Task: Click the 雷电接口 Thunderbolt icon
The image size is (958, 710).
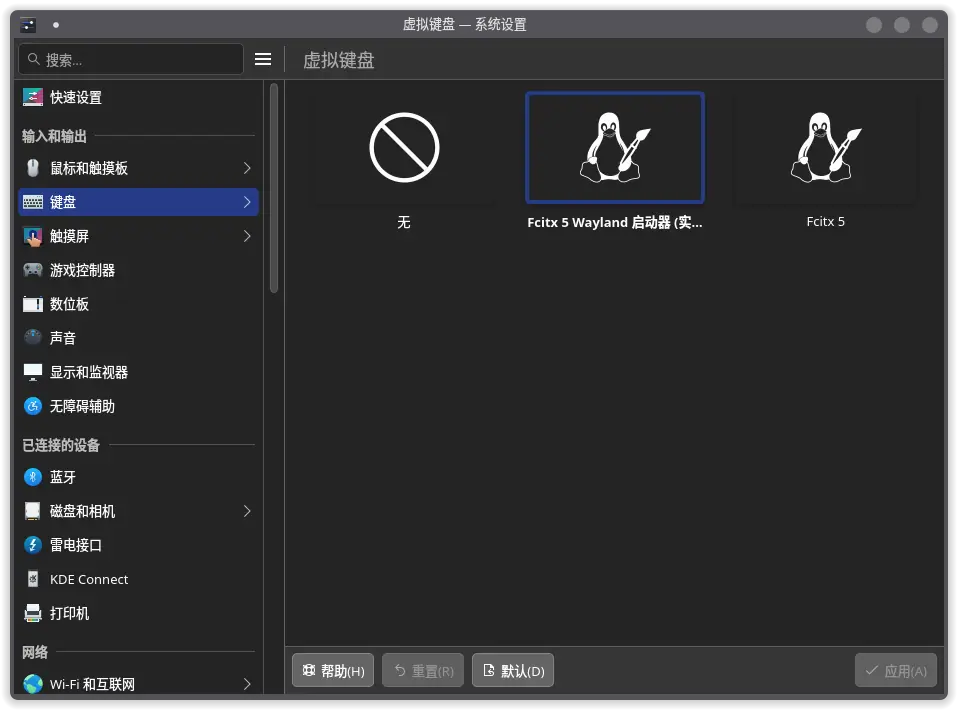Action: tap(33, 545)
